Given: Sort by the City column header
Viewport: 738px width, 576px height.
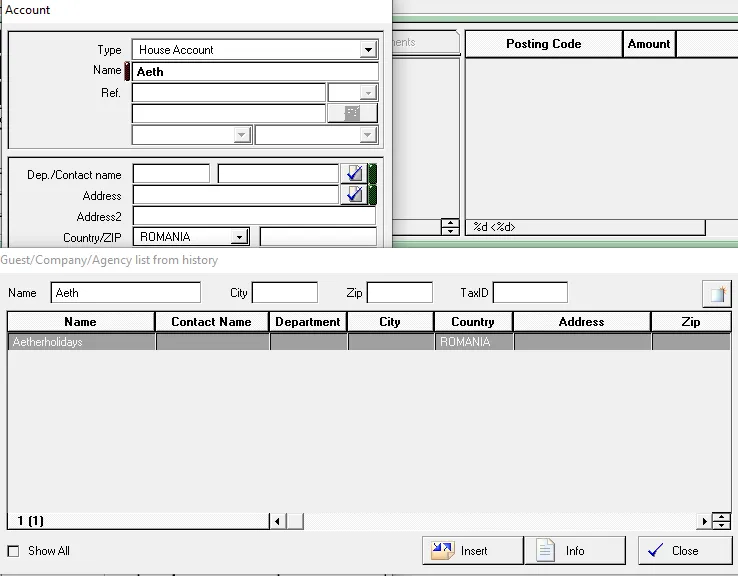Looking at the screenshot, I should pyautogui.click(x=390, y=322).
